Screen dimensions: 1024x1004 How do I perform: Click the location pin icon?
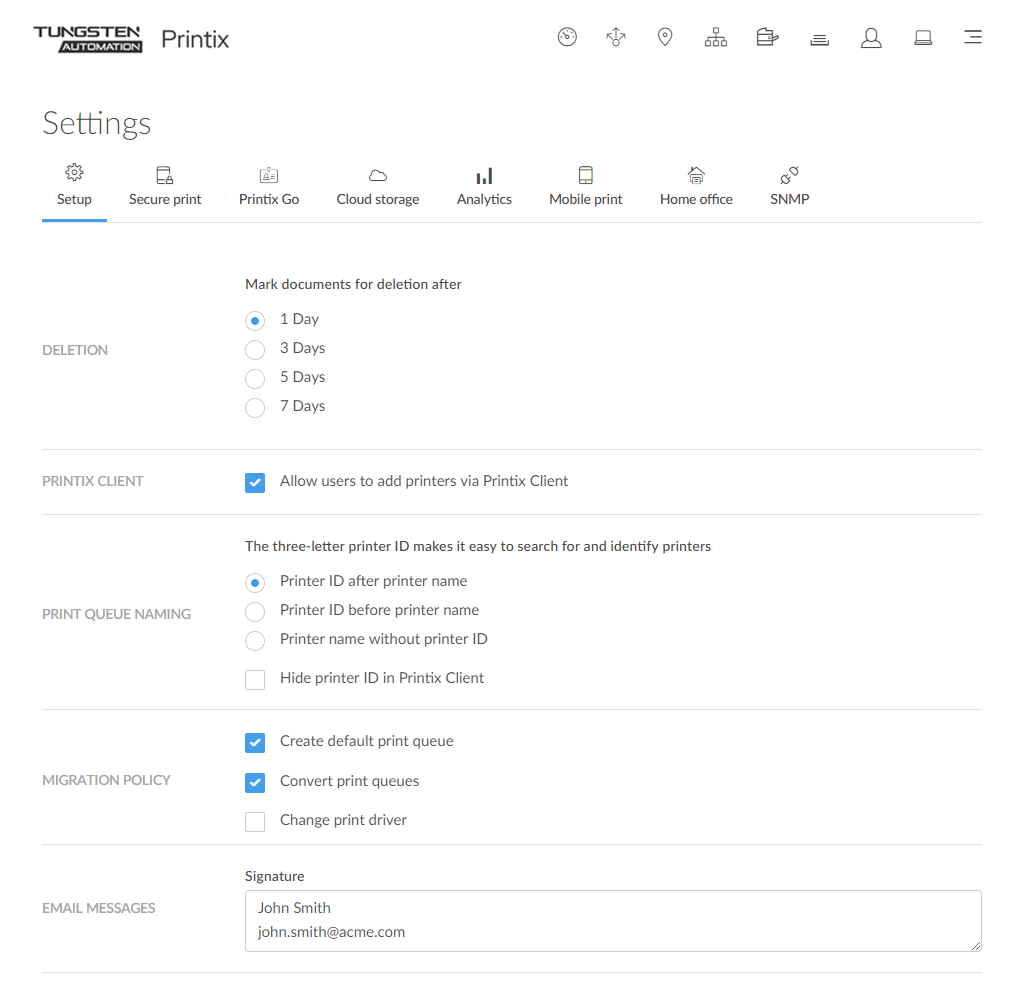[664, 38]
